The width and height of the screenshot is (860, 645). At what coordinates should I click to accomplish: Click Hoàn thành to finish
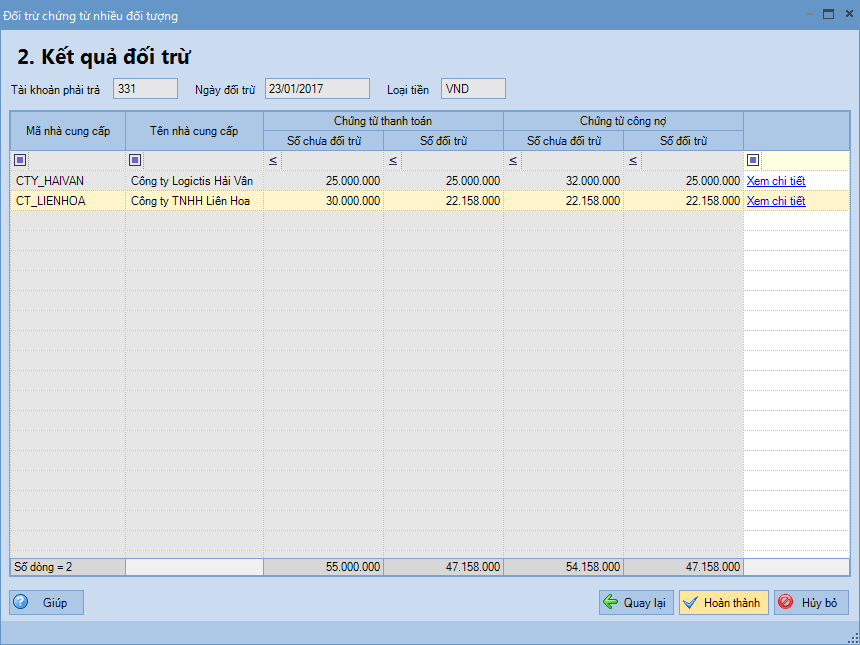point(723,602)
